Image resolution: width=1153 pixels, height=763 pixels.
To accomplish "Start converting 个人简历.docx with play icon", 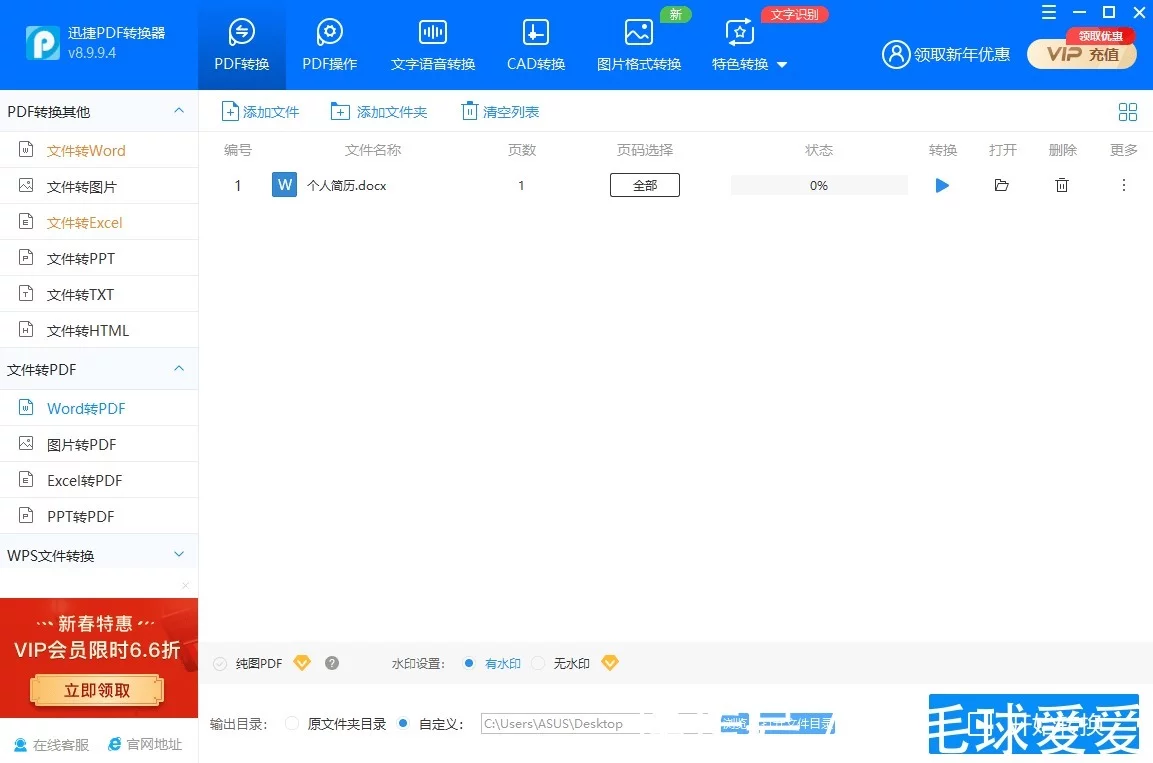I will click(942, 185).
